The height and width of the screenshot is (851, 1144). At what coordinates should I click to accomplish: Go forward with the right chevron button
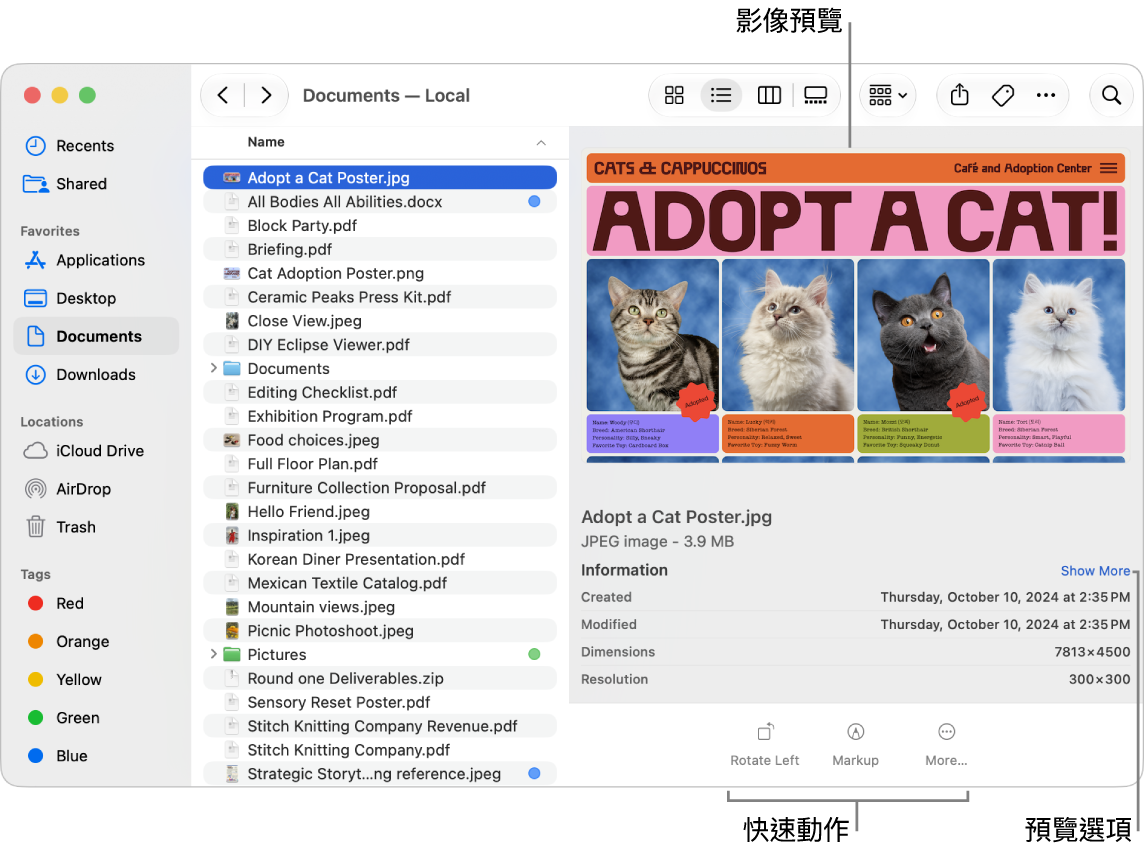point(266,96)
